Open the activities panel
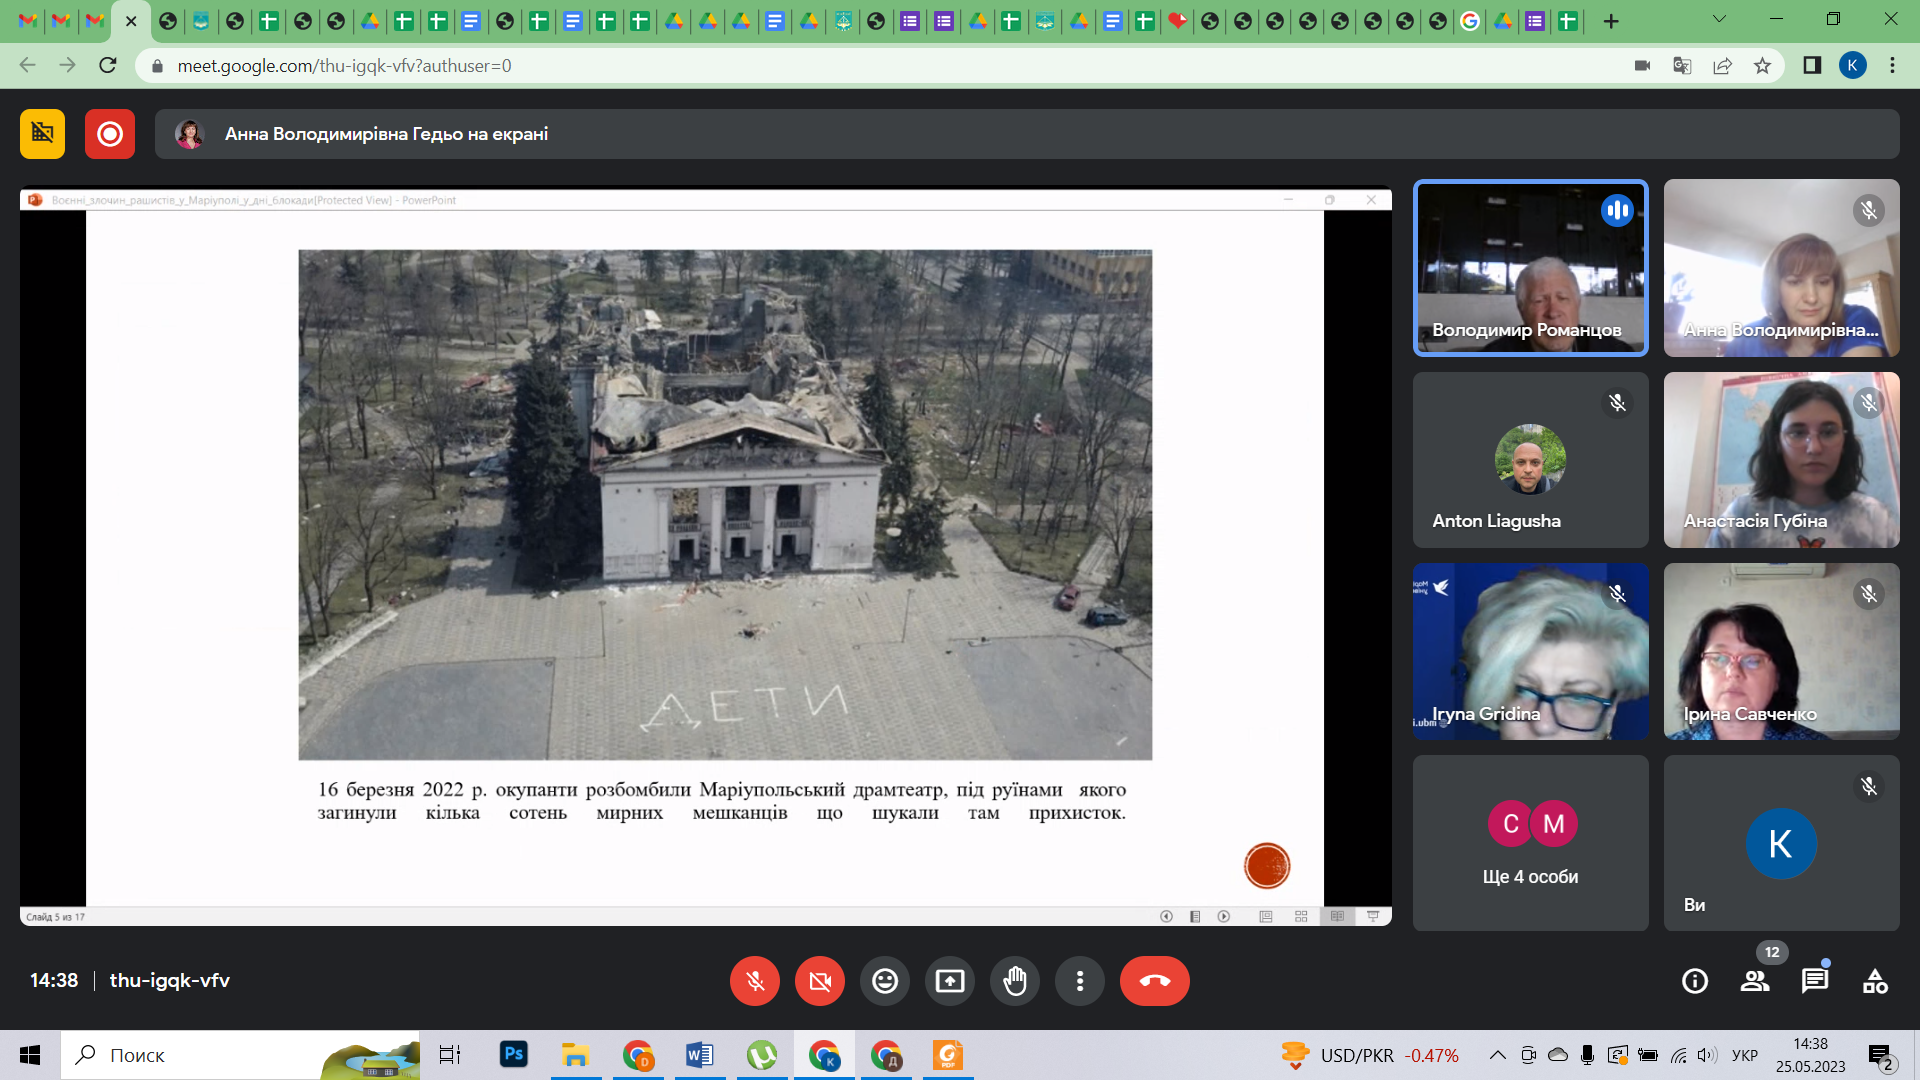 (x=1875, y=981)
